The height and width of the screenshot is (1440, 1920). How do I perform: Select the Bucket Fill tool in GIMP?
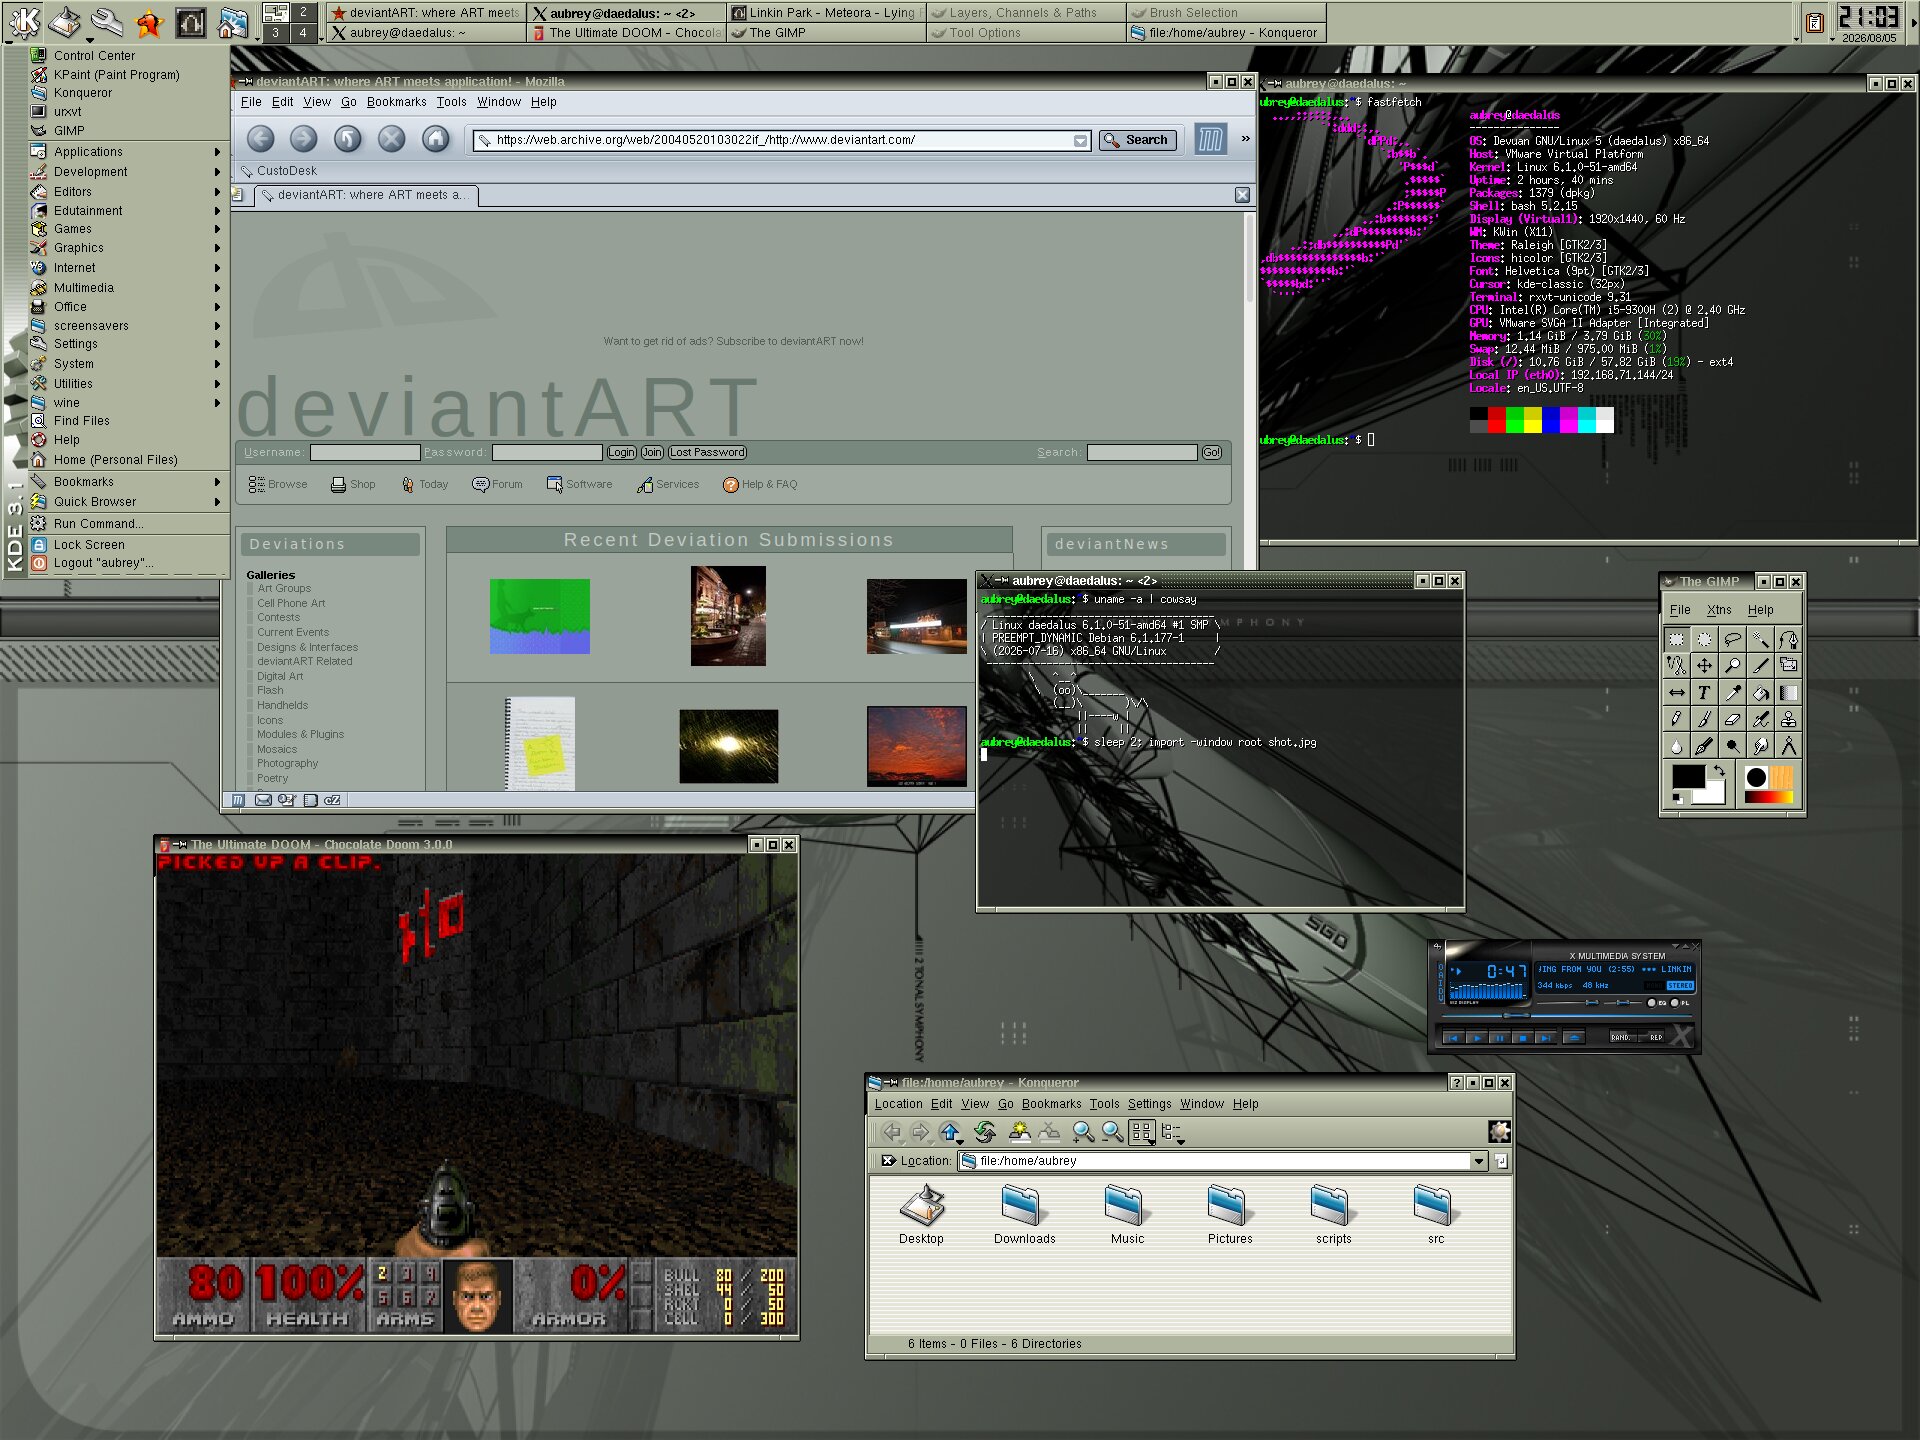pyautogui.click(x=1761, y=693)
